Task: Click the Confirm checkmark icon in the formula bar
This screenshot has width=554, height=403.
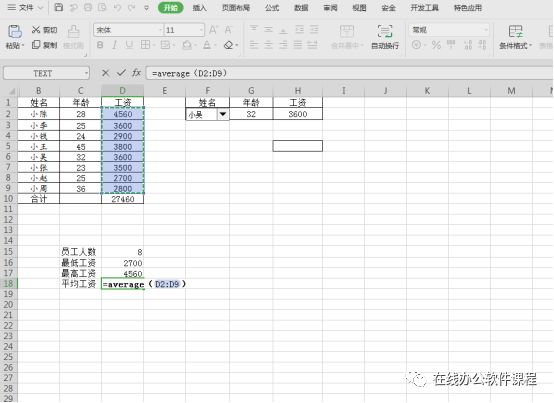Action: click(121, 73)
